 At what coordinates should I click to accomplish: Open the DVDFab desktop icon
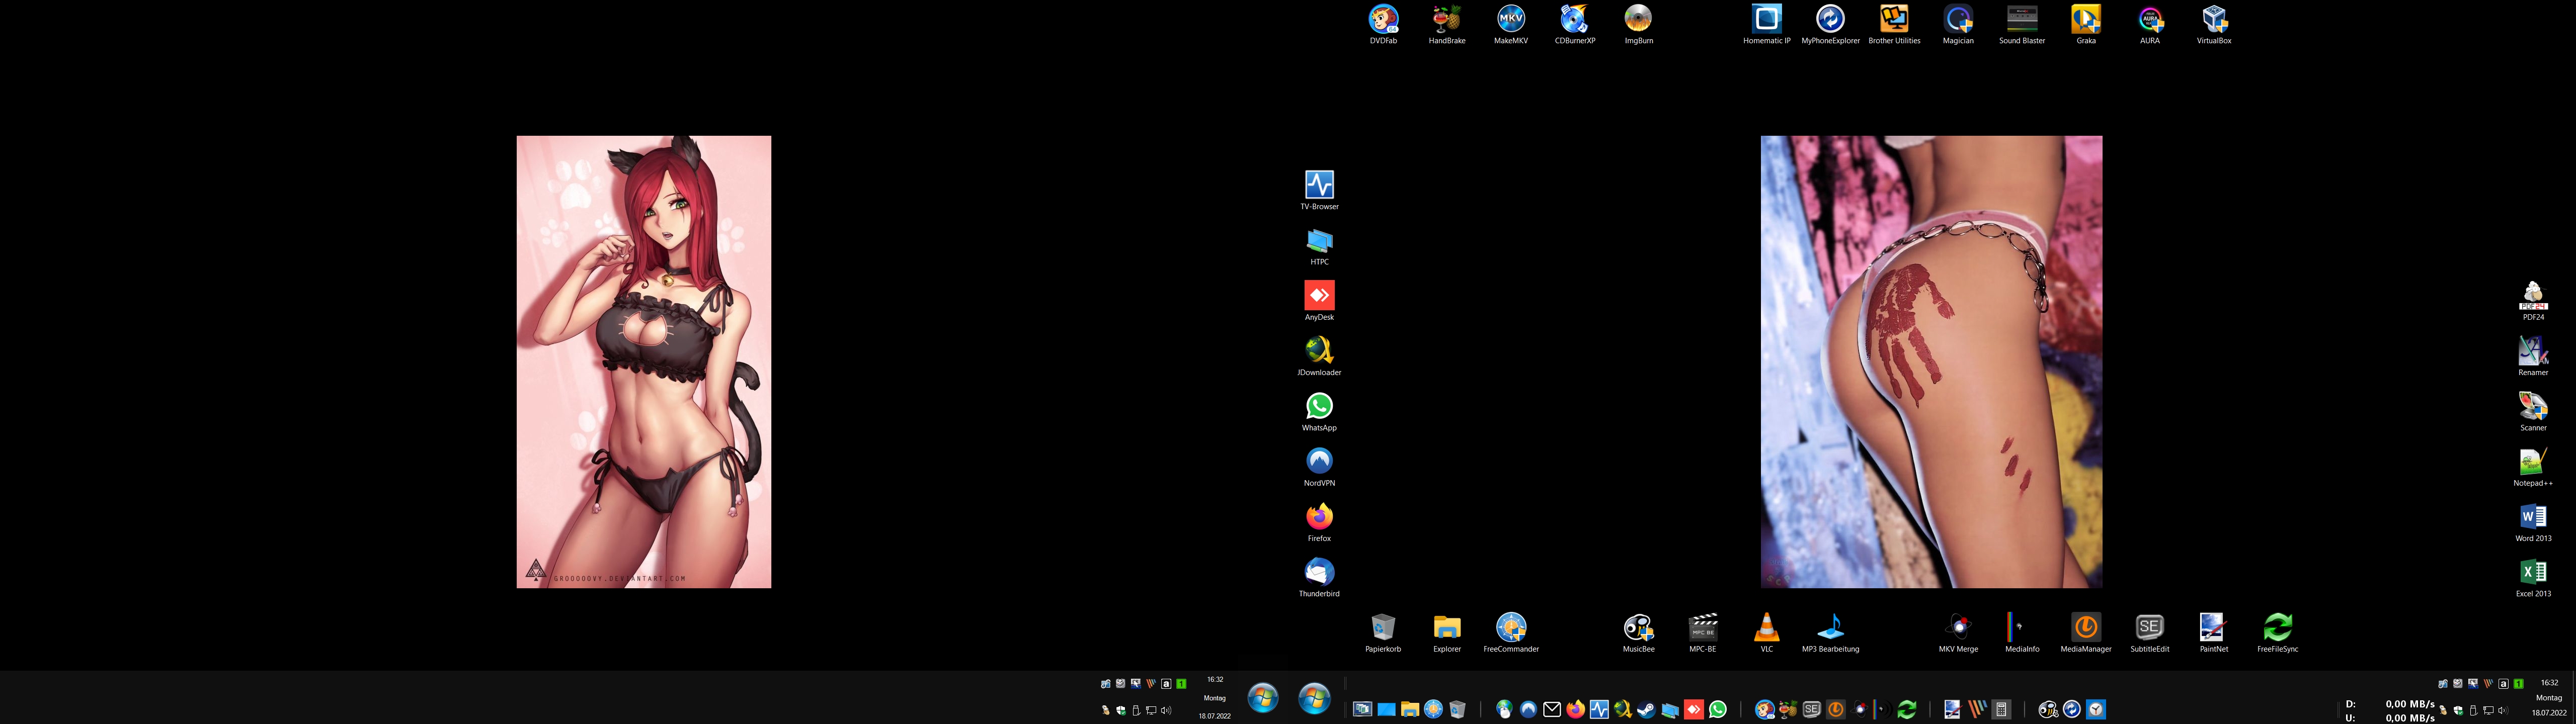(1383, 24)
